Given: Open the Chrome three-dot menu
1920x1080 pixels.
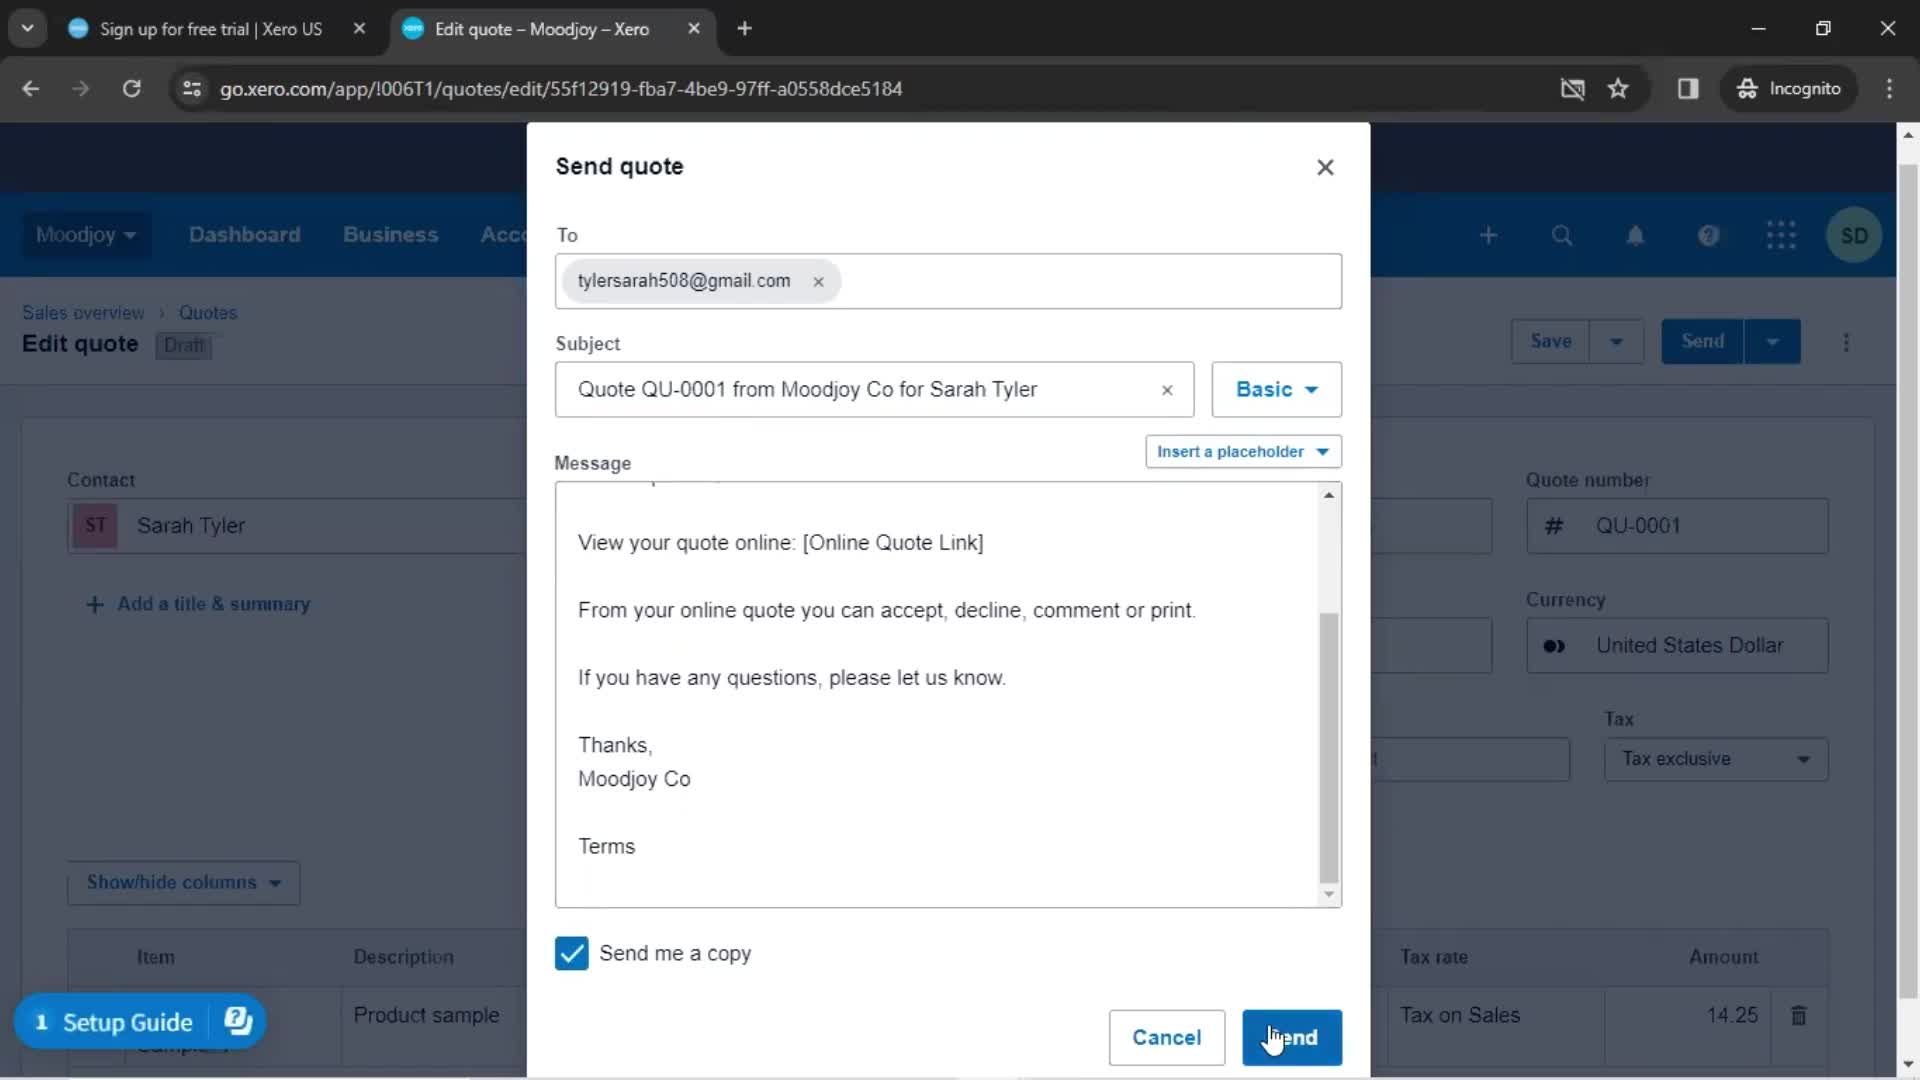Looking at the screenshot, I should click(x=1889, y=89).
